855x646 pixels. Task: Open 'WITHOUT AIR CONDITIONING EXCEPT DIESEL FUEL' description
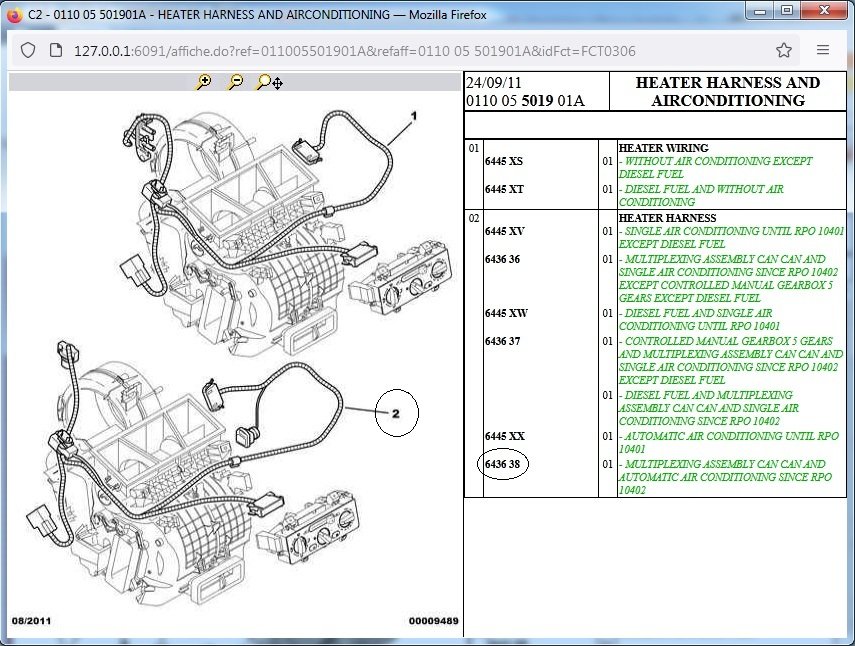(x=715, y=167)
